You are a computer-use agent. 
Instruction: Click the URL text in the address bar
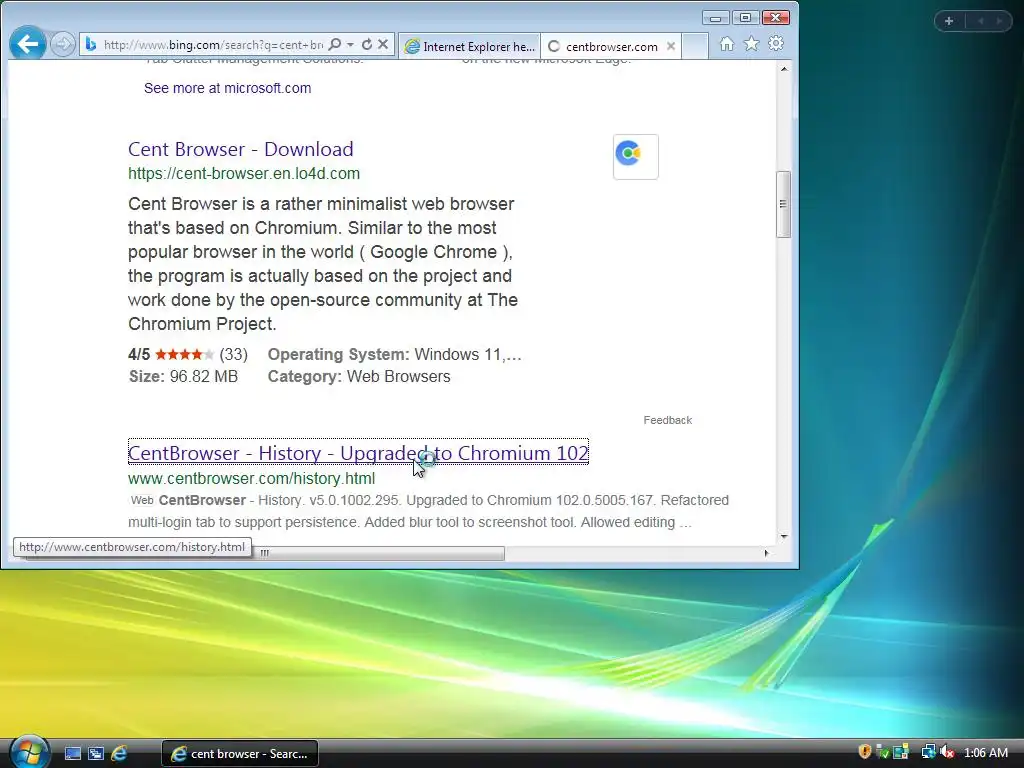[214, 45]
